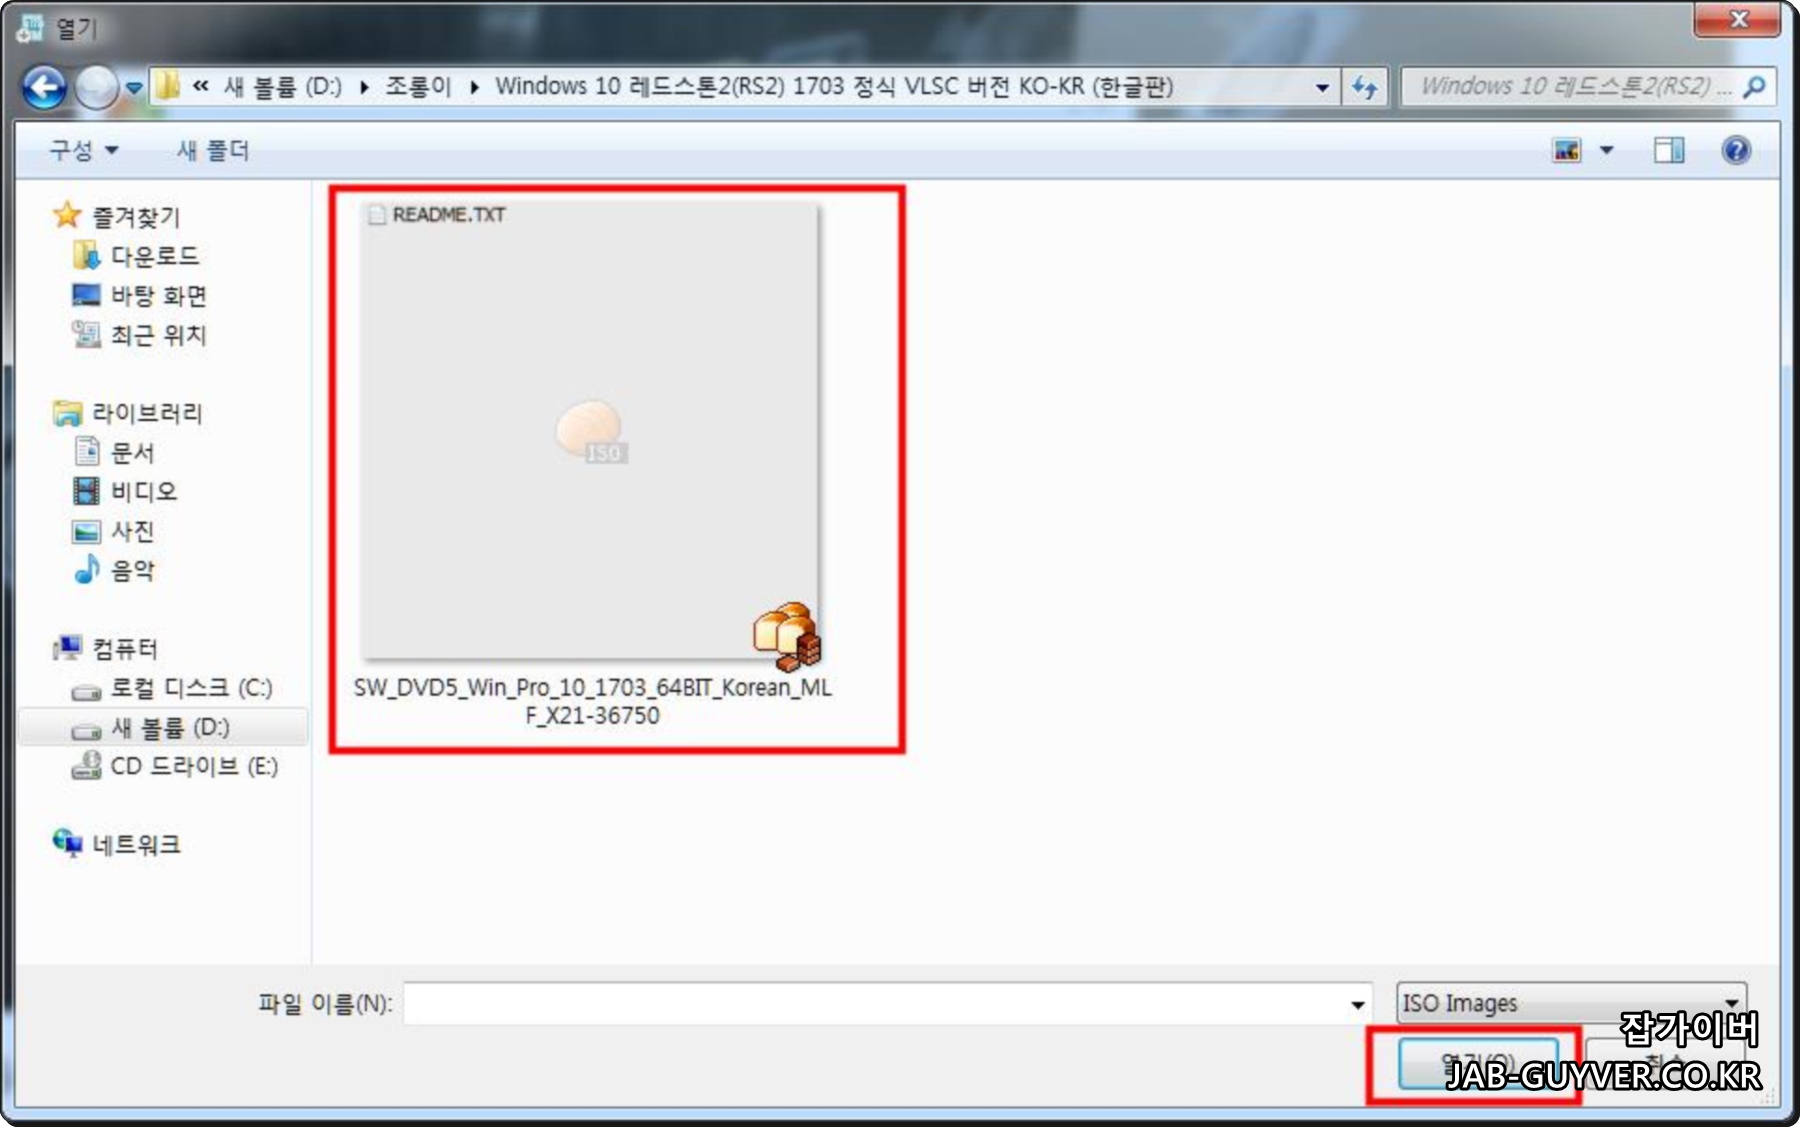Click the ImgBurn bread overlay icon on thumbnail
This screenshot has width=1800, height=1127.
click(788, 636)
